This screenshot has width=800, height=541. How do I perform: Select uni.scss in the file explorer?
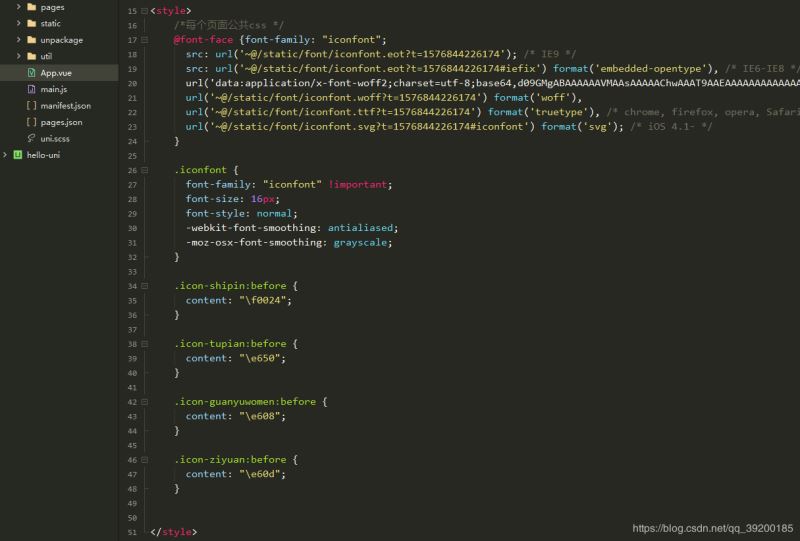(x=55, y=138)
